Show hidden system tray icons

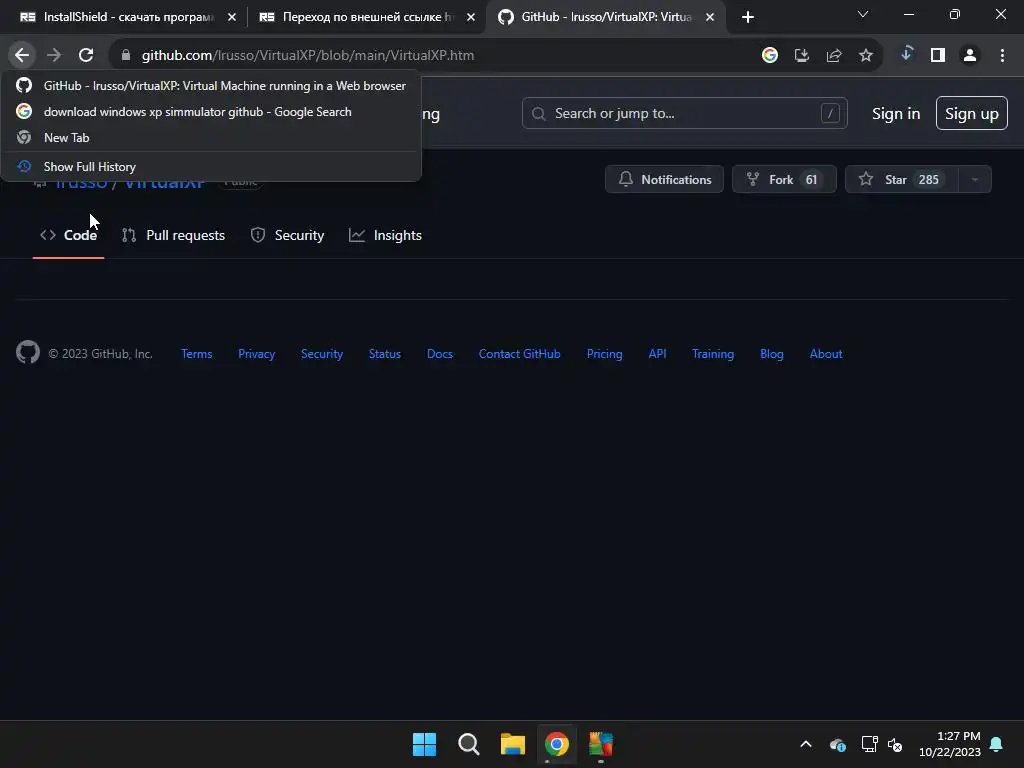pos(806,744)
